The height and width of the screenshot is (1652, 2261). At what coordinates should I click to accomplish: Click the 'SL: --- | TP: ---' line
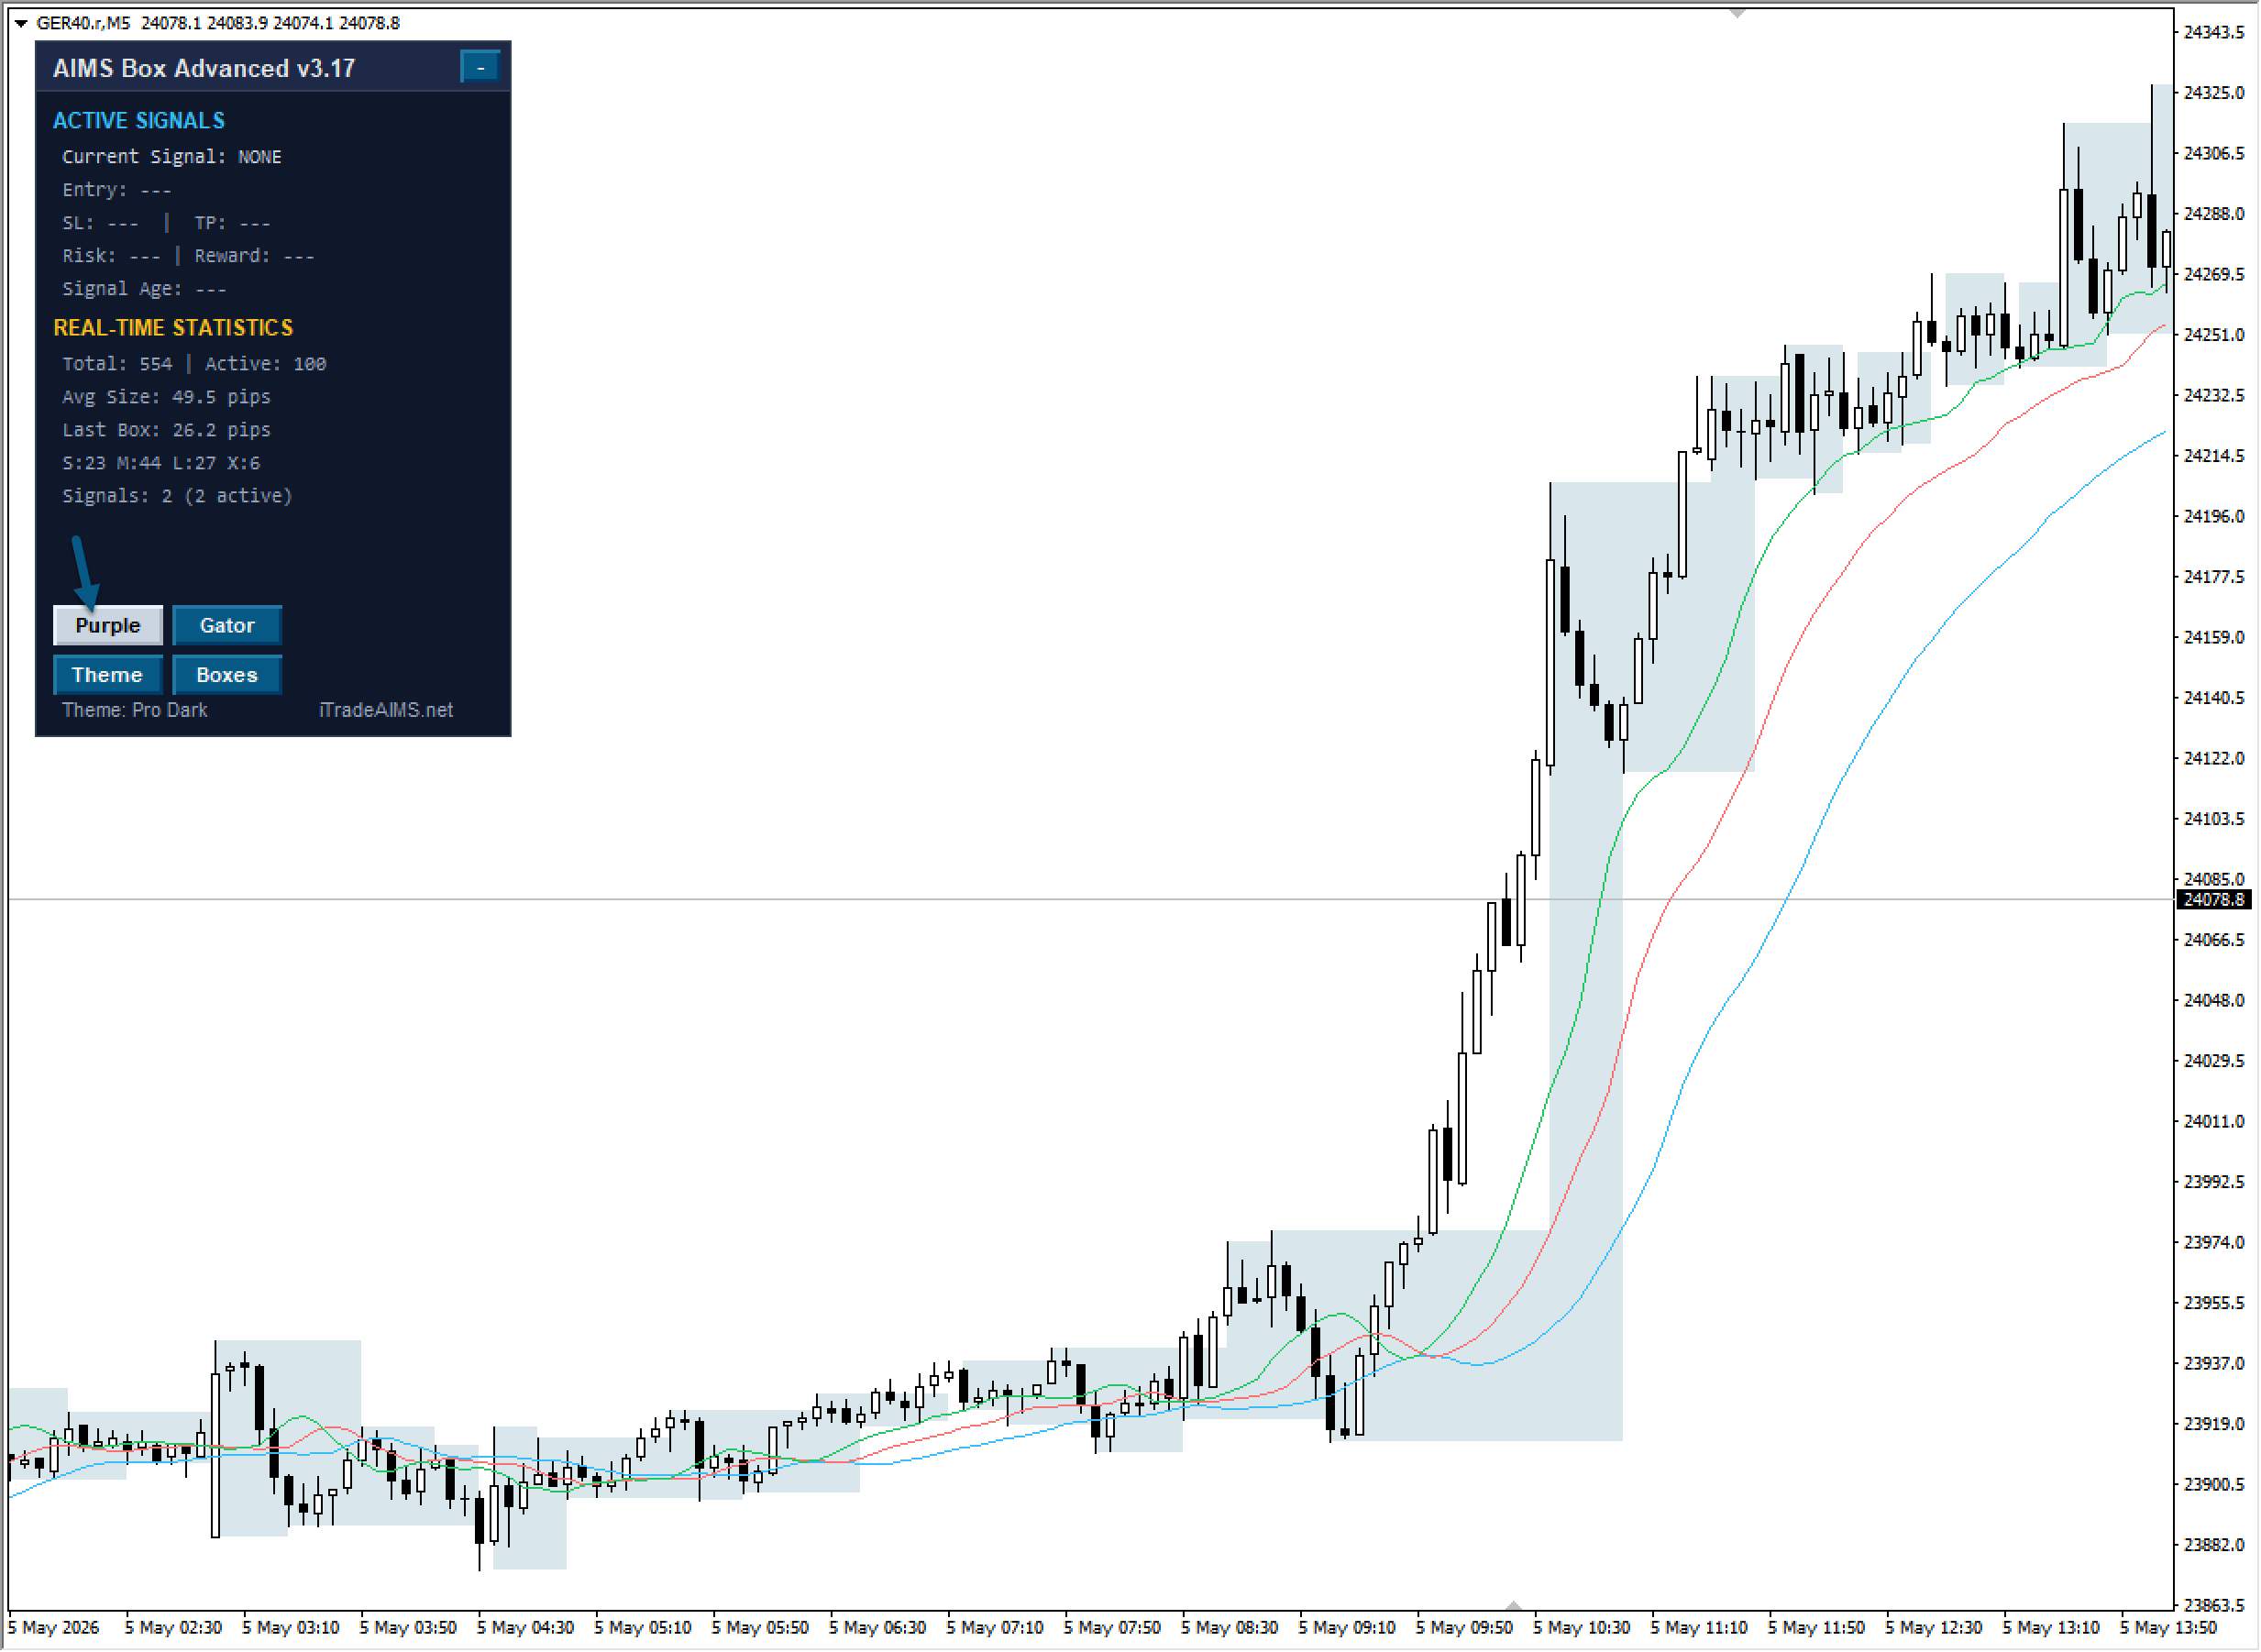tap(166, 223)
